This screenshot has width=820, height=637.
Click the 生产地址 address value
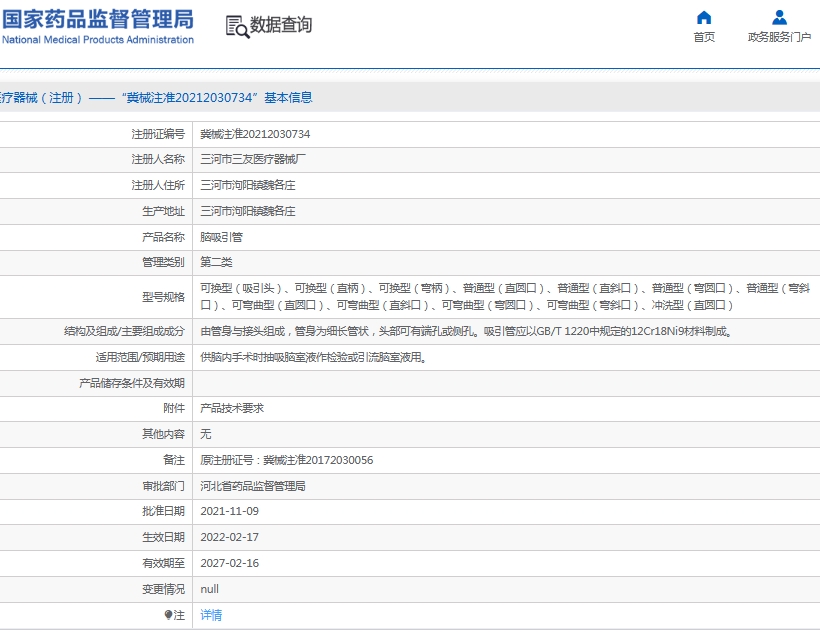pyautogui.click(x=248, y=211)
